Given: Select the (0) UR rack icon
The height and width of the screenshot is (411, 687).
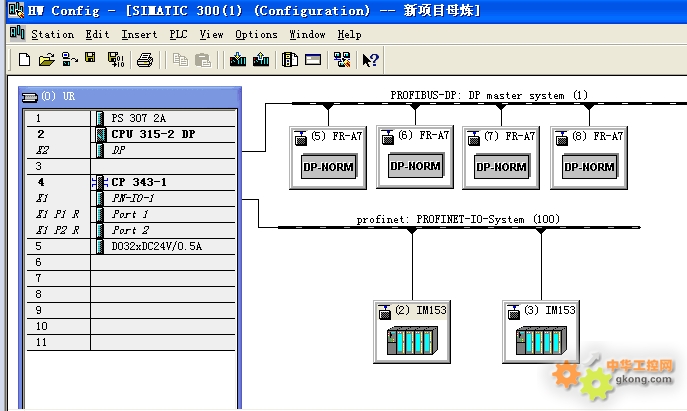Looking at the screenshot, I should [x=30, y=97].
